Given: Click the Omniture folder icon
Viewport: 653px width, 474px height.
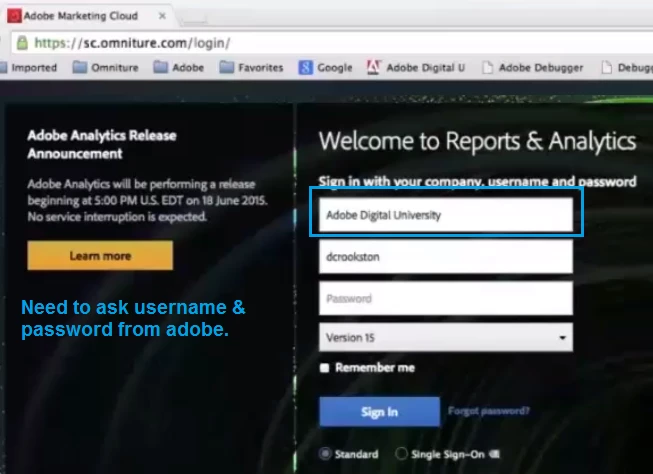Looking at the screenshot, I should (80, 67).
